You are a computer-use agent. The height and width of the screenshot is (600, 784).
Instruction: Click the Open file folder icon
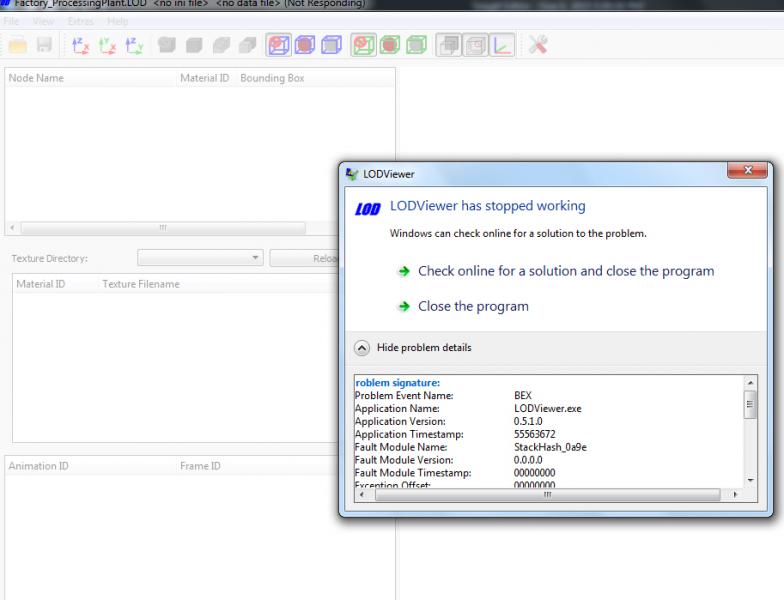(x=18, y=45)
